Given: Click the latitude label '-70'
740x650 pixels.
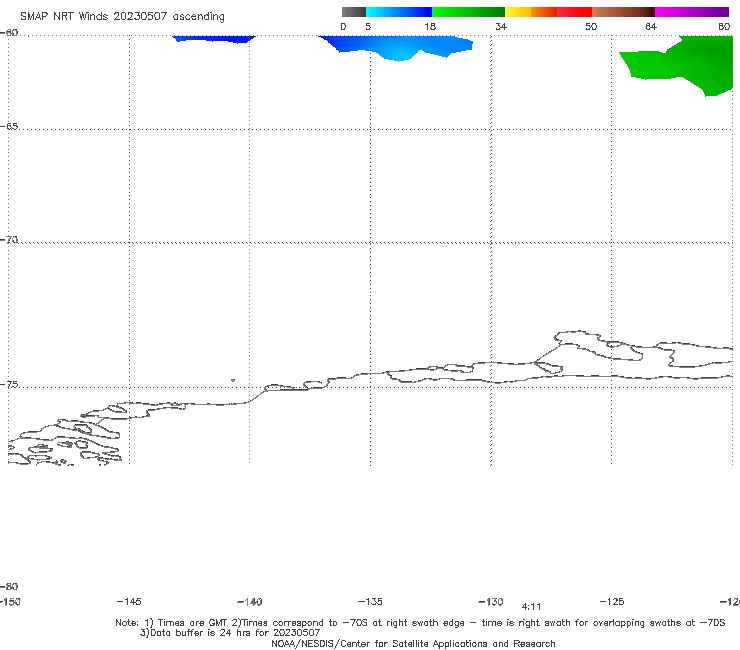Looking at the screenshot, I should tap(9, 240).
